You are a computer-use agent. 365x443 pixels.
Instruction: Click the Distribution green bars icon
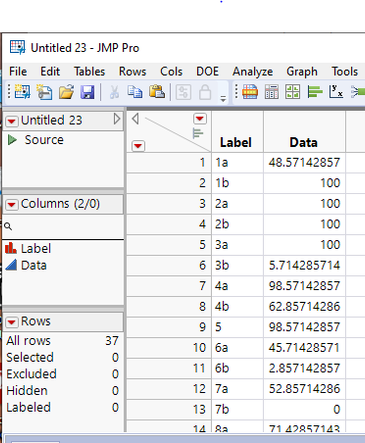[x=315, y=92]
